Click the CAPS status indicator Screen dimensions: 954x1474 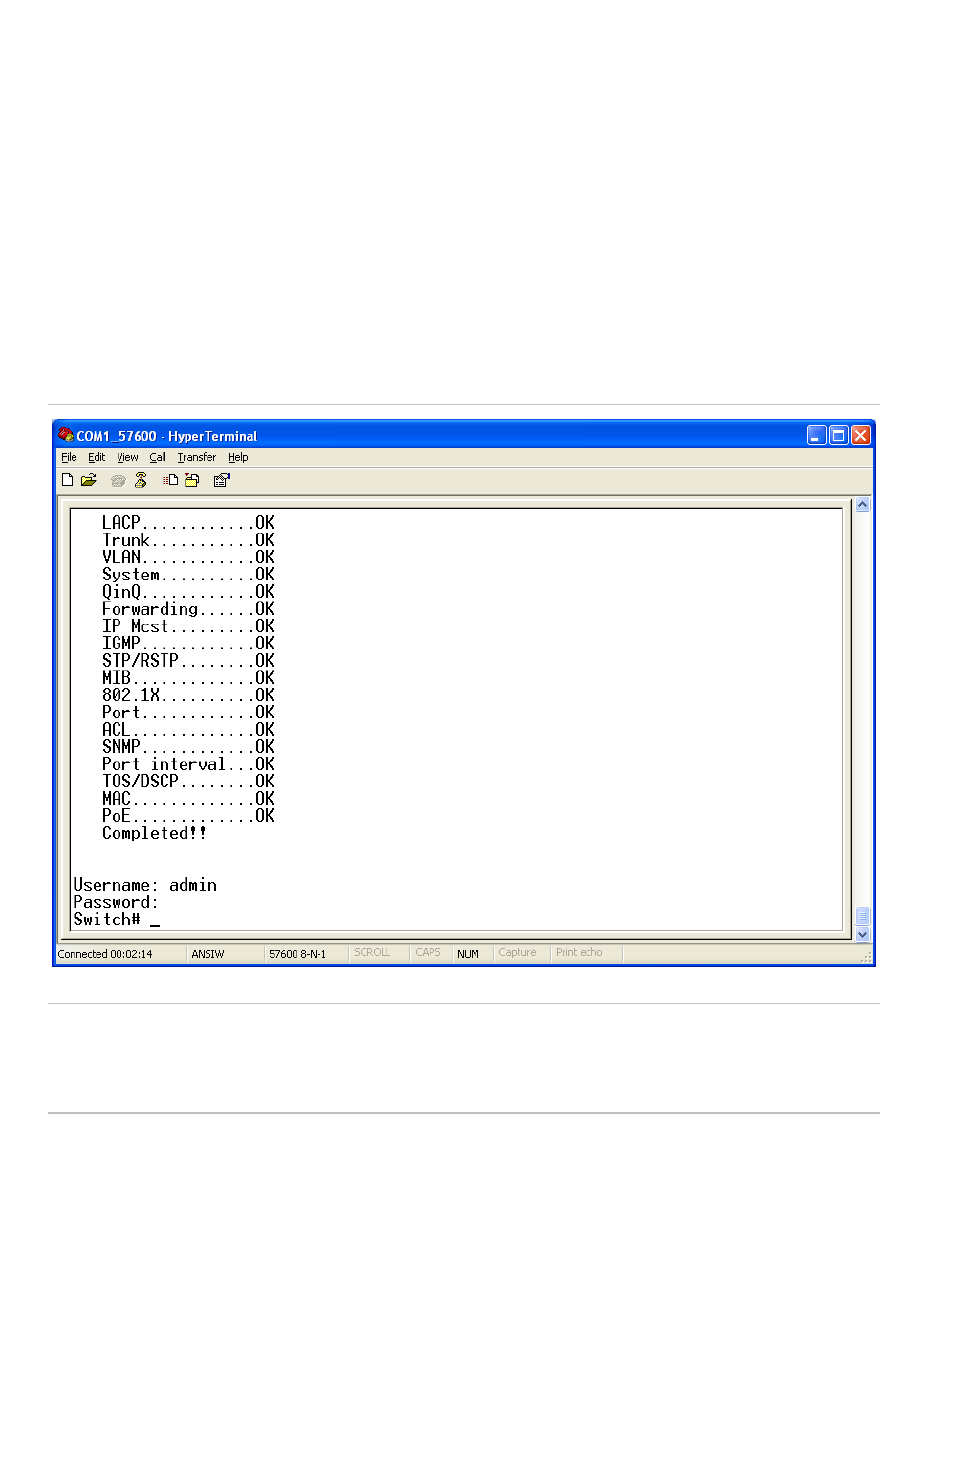(x=428, y=953)
